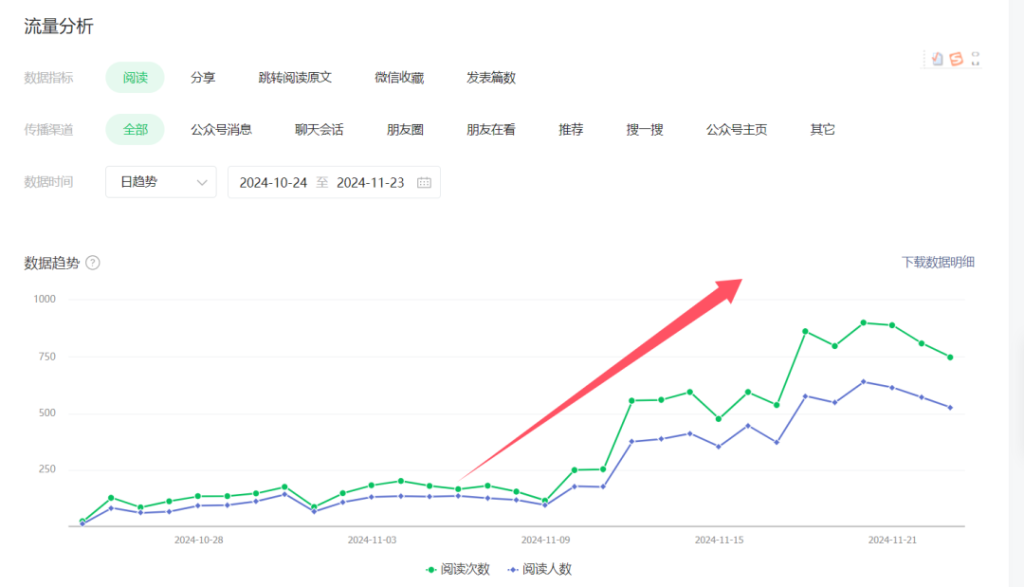Select 全部 channel filter
Viewport: 1024px width, 587px height.
click(x=135, y=129)
